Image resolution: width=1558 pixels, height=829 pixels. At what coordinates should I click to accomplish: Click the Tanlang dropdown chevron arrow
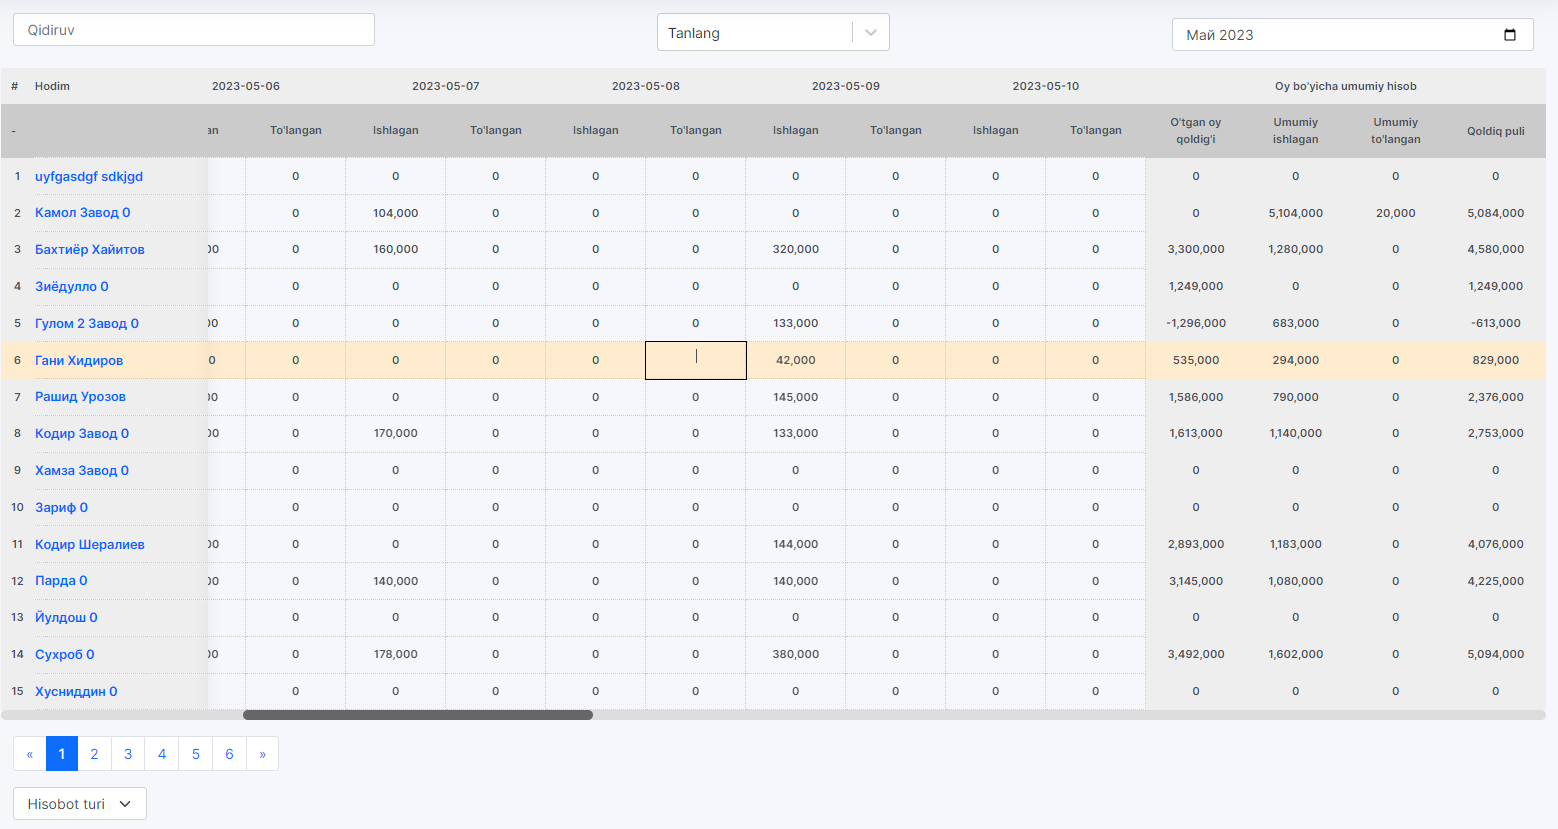pos(871,33)
